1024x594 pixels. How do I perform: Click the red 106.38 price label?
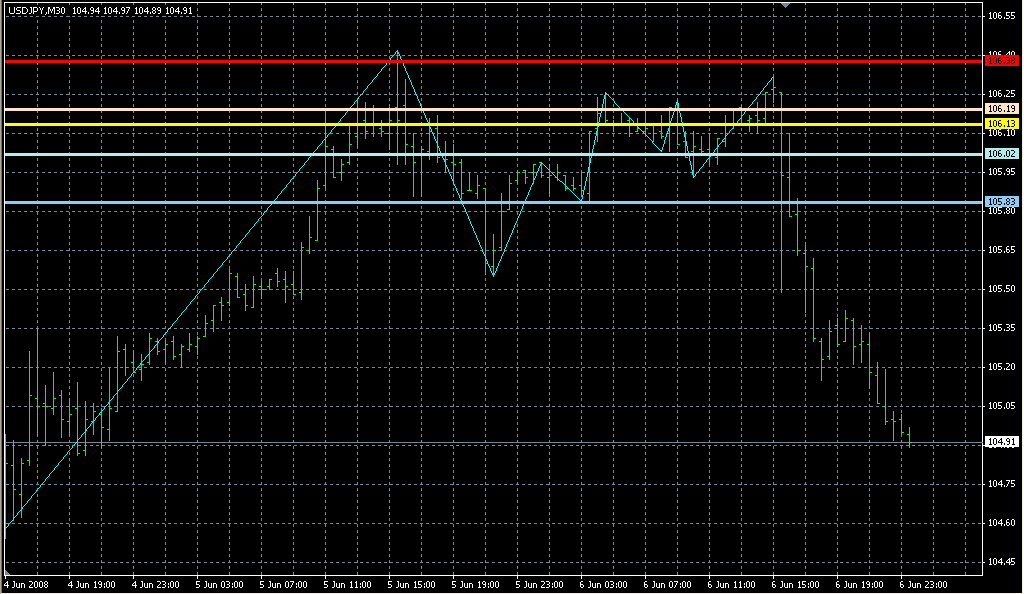point(1001,62)
